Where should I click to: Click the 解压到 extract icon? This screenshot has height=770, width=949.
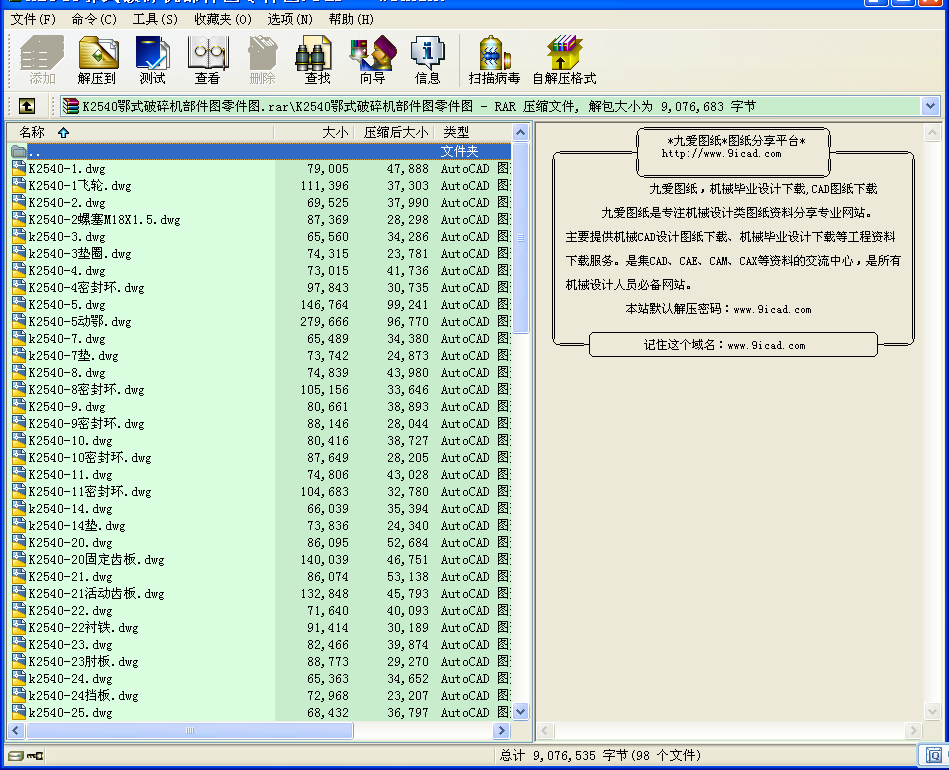point(97,58)
